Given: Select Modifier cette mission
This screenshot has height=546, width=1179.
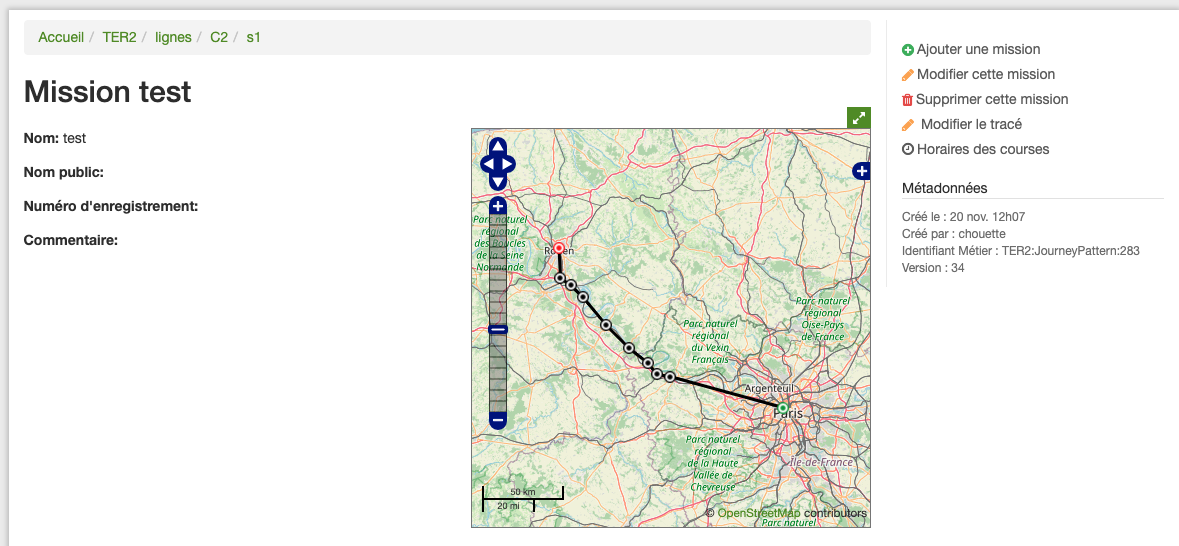Looking at the screenshot, I should (x=985, y=74).
